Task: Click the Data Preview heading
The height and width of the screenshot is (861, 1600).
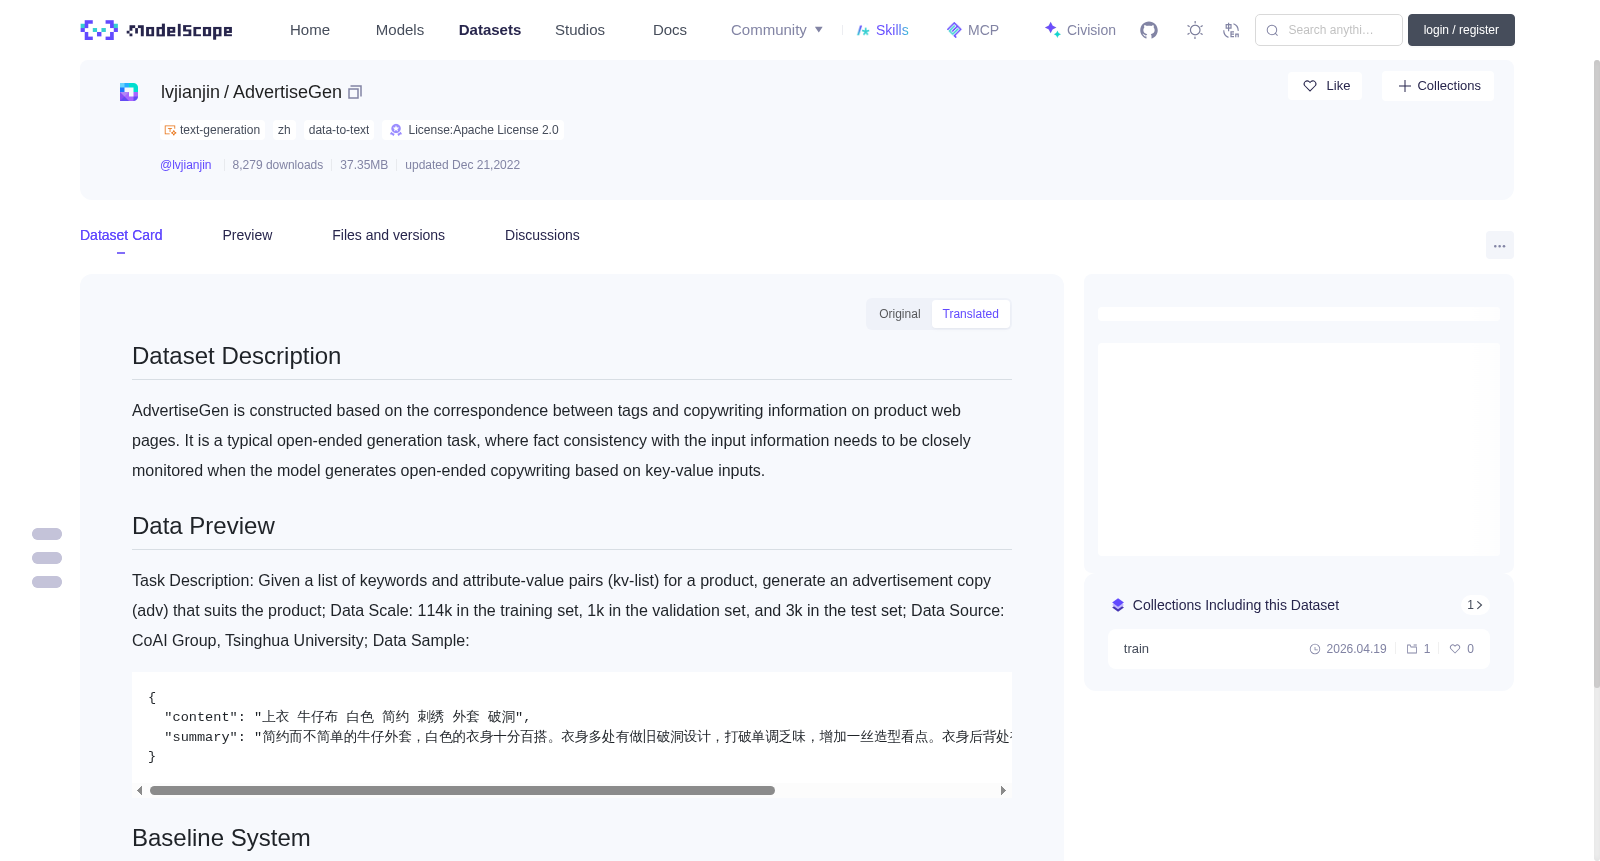Action: tap(203, 526)
